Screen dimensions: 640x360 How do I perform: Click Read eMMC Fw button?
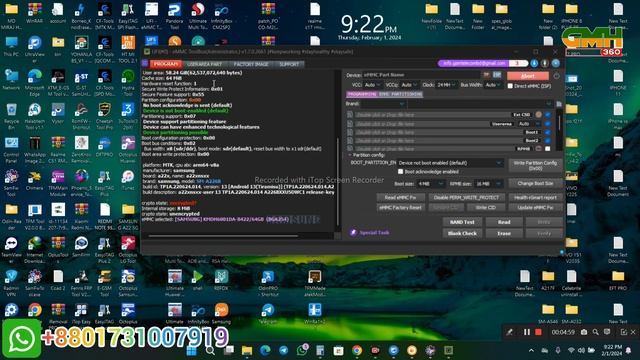click(400, 198)
